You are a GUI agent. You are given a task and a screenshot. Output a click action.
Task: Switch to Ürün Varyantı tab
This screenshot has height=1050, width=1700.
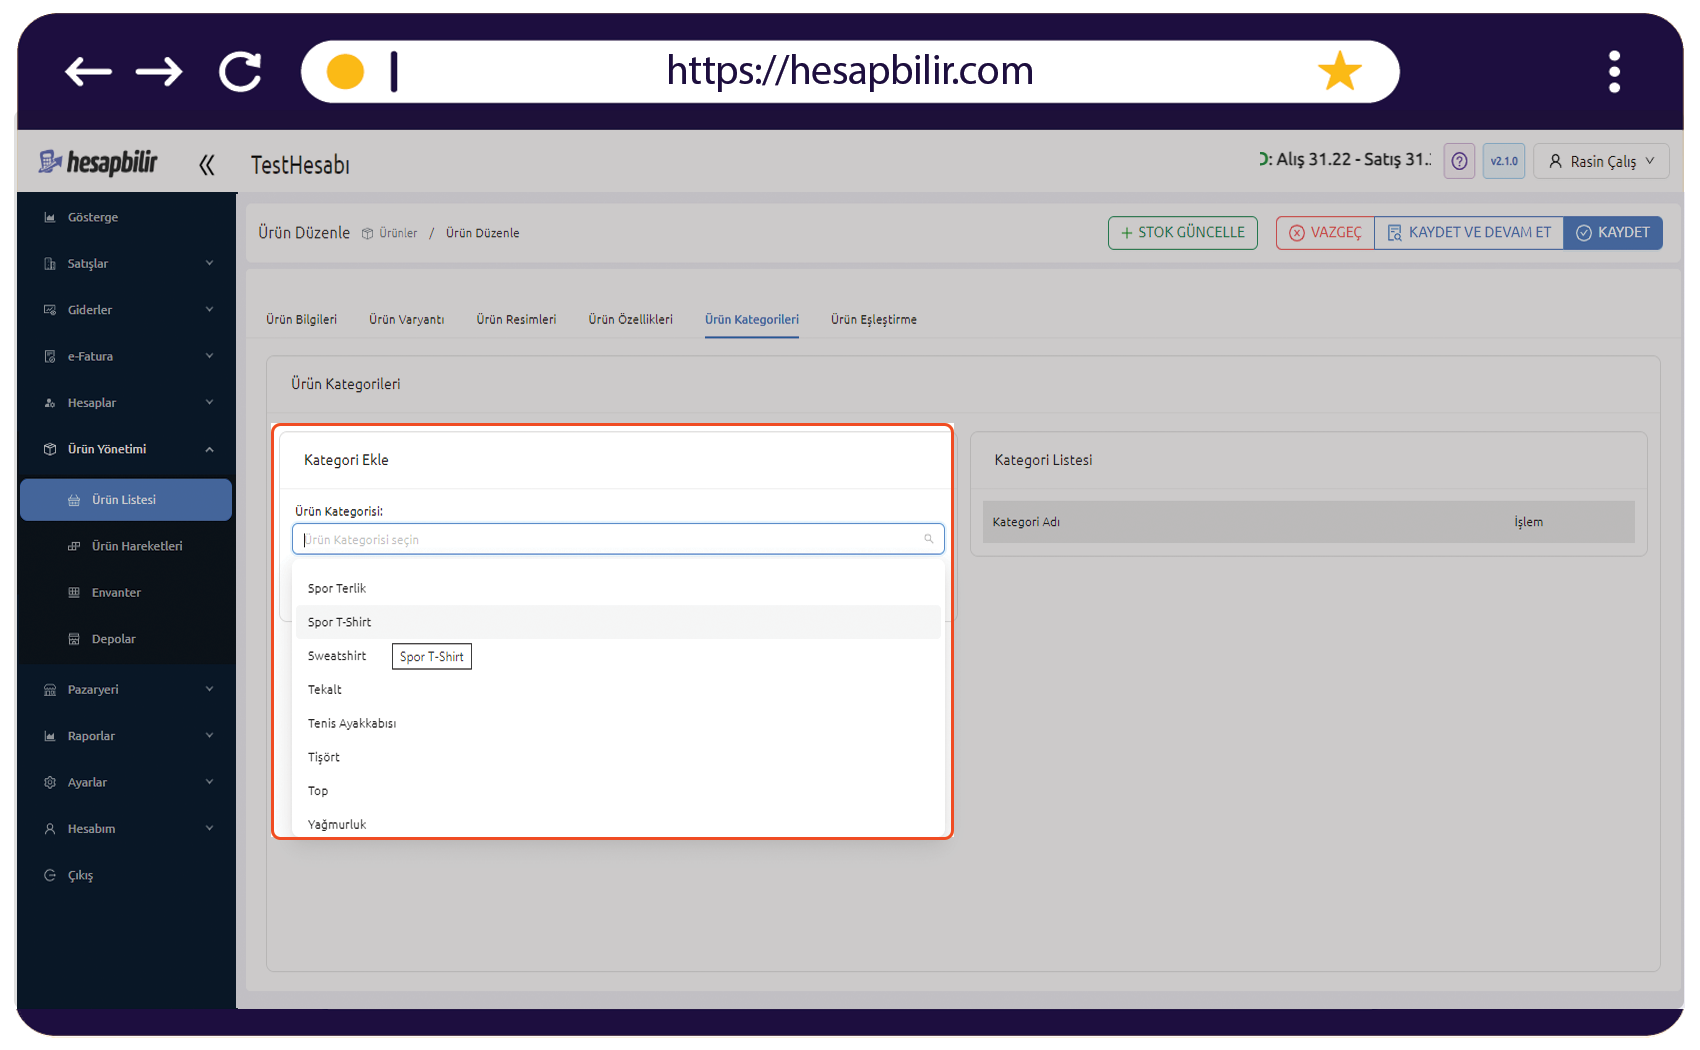(x=406, y=320)
